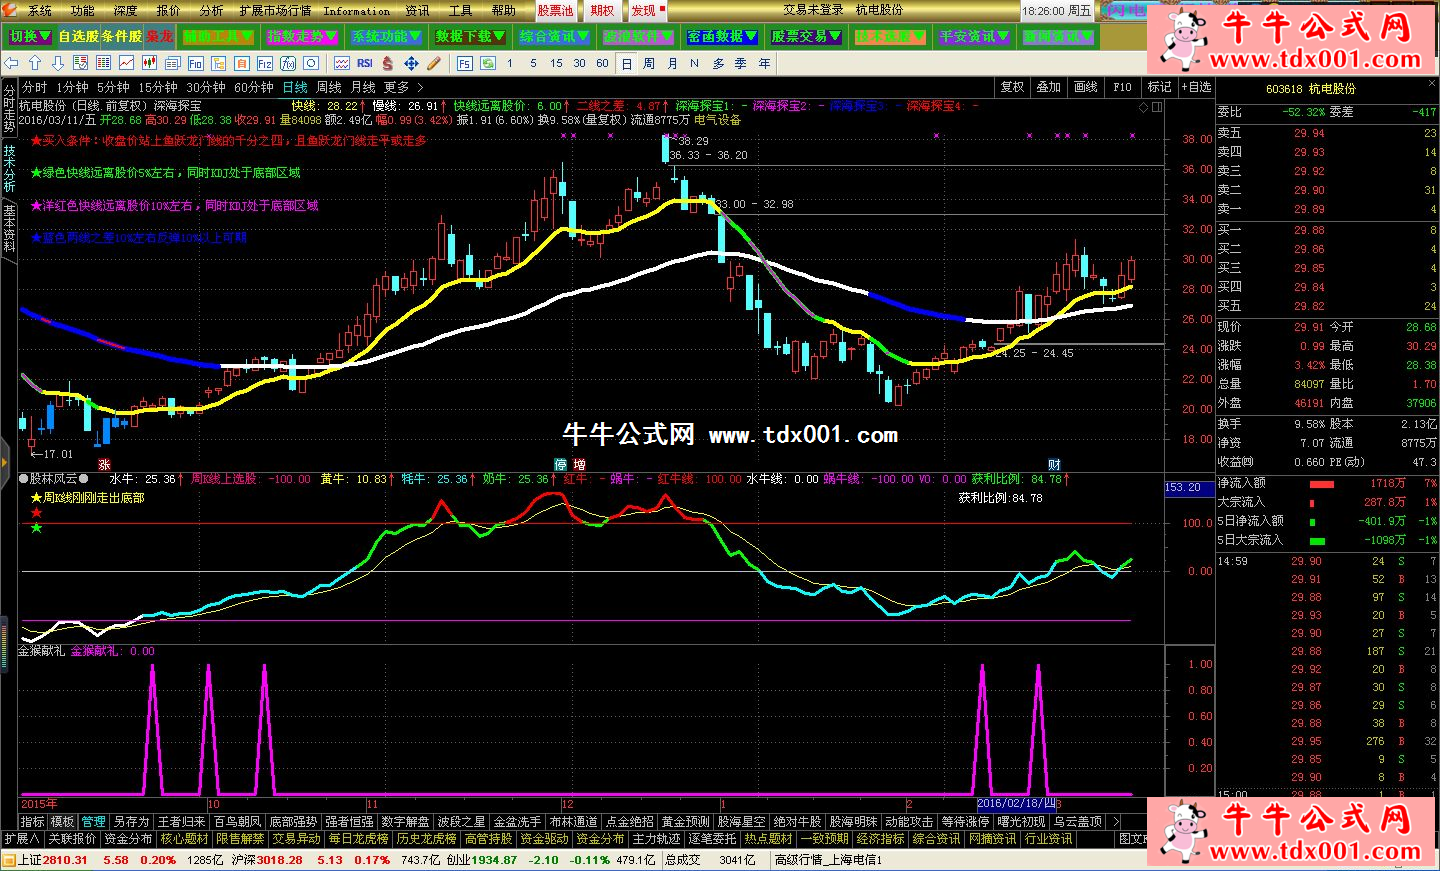This screenshot has height=871, width=1440.
Task: Open the 资金驱动 bottom tab
Action: pyautogui.click(x=544, y=839)
